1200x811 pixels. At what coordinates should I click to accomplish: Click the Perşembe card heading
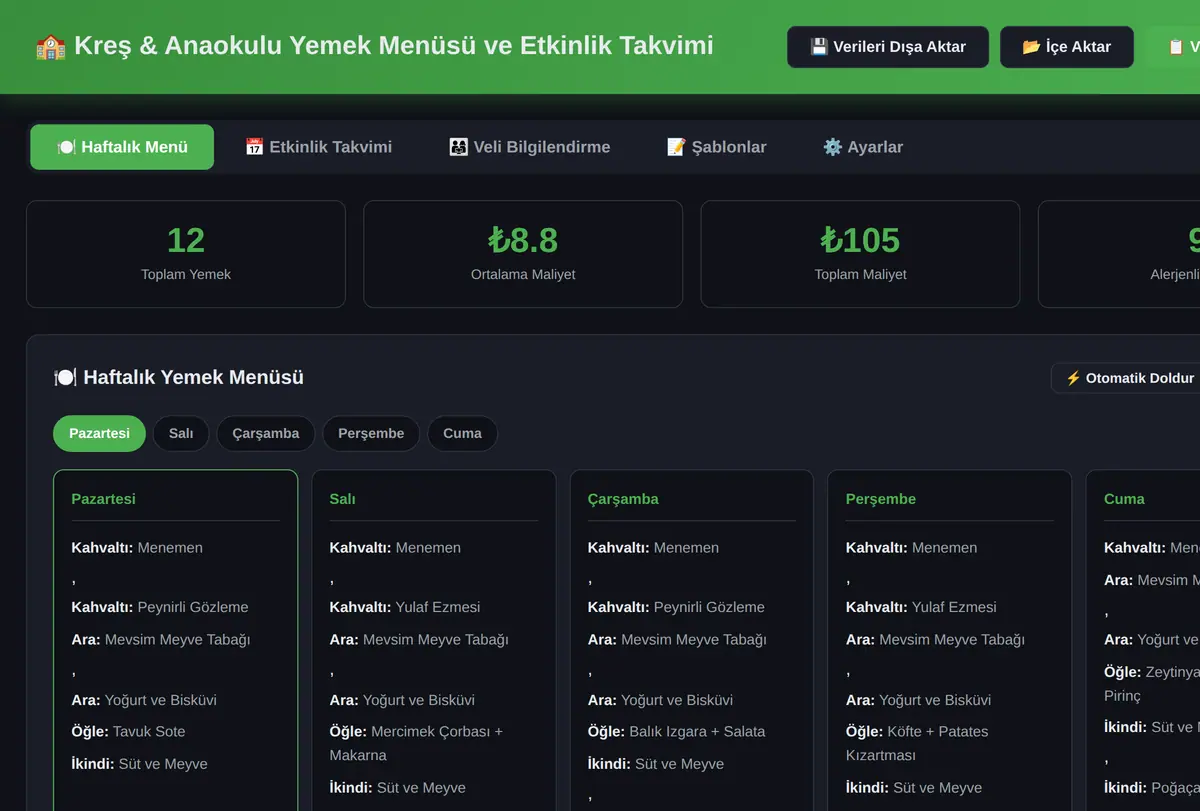coord(881,499)
